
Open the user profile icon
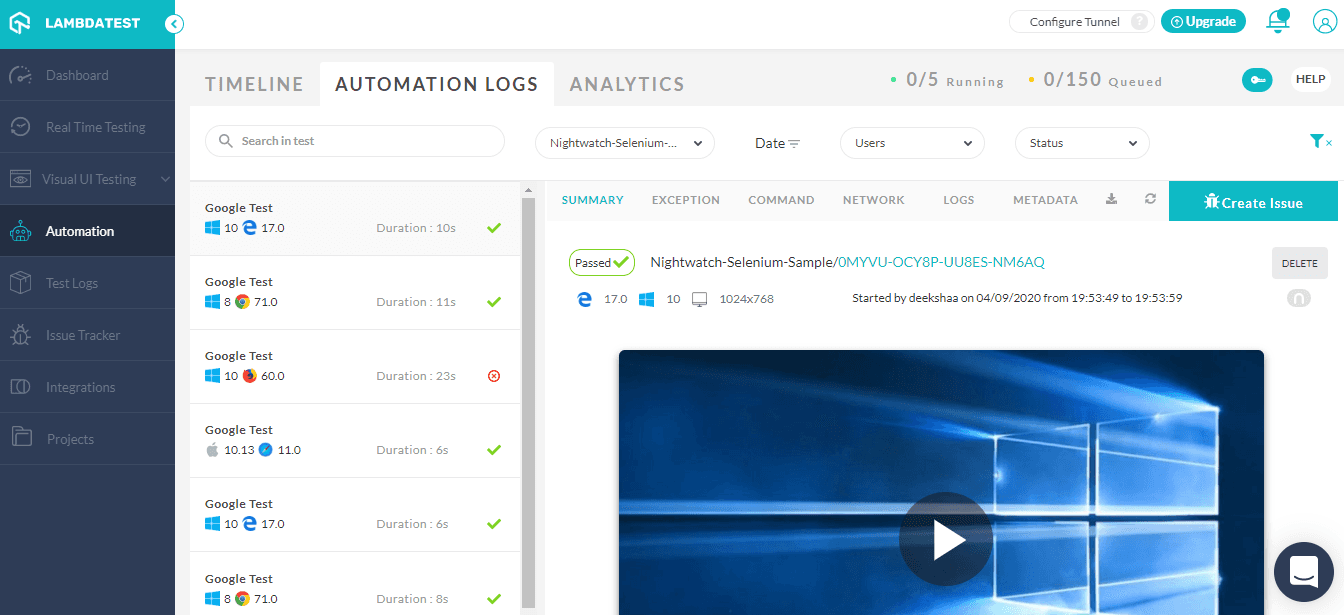tap(1324, 22)
